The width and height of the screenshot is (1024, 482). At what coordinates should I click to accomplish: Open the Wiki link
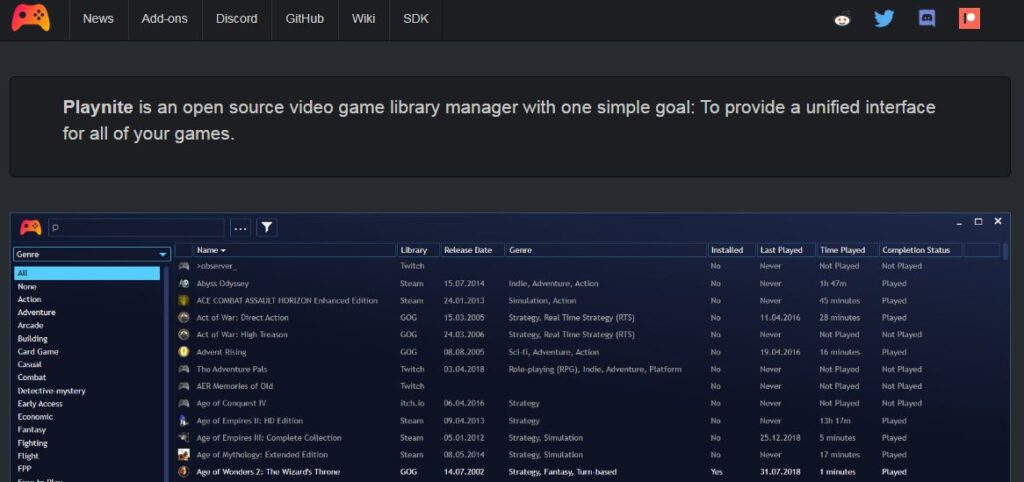tap(364, 19)
